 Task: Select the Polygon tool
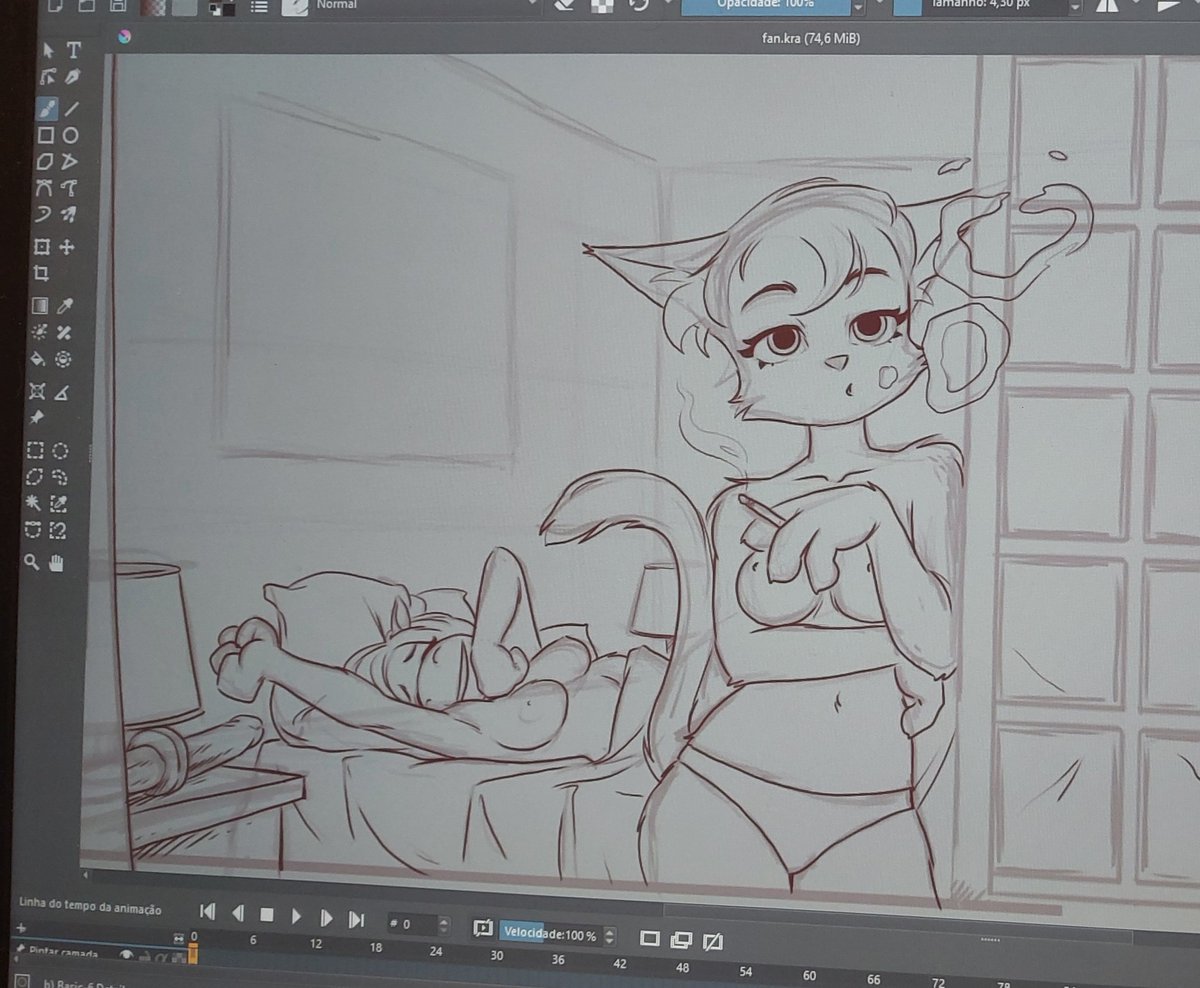tap(44, 162)
